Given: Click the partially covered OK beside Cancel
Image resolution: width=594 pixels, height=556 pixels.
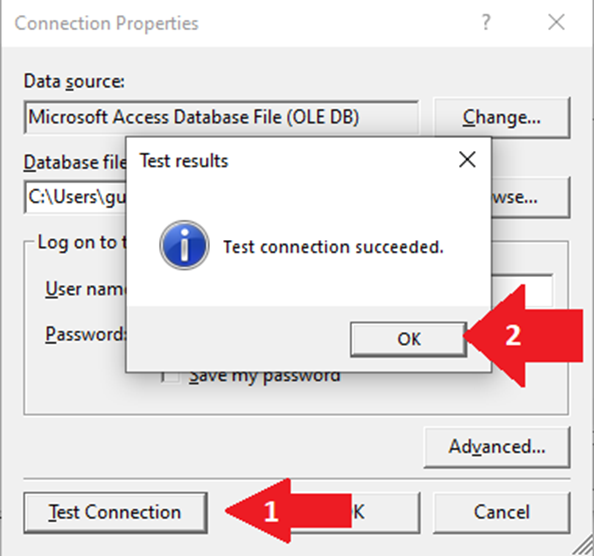Looking at the screenshot, I should coord(385,512).
